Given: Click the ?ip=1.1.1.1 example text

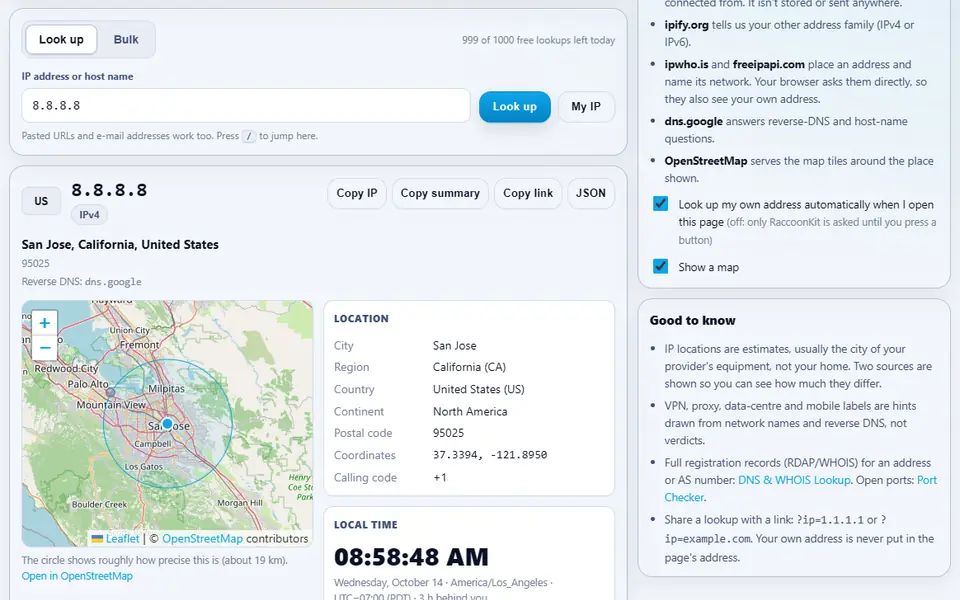Looking at the screenshot, I should pyautogui.click(x=830, y=520).
